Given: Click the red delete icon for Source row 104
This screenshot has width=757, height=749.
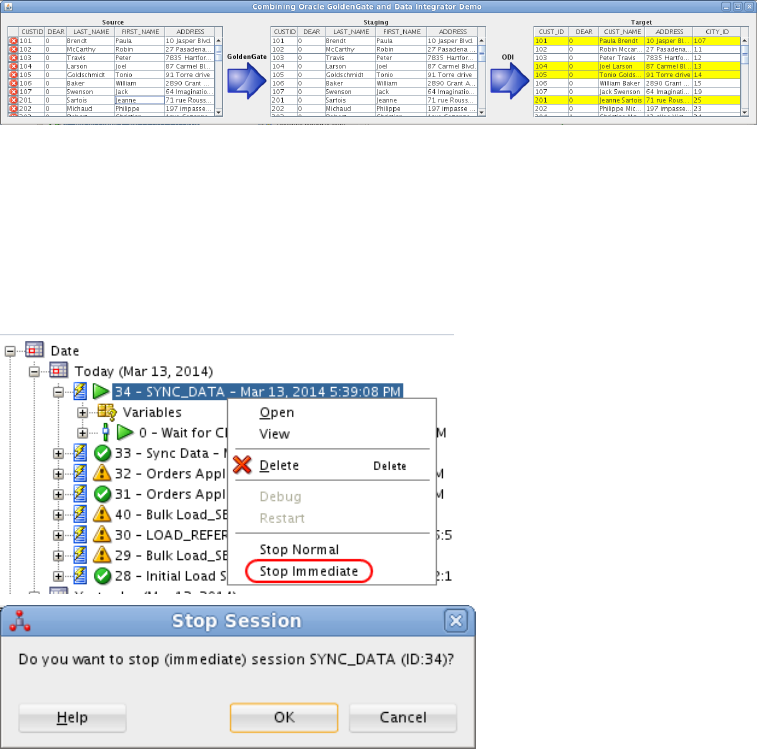Looking at the screenshot, I should 14,66.
